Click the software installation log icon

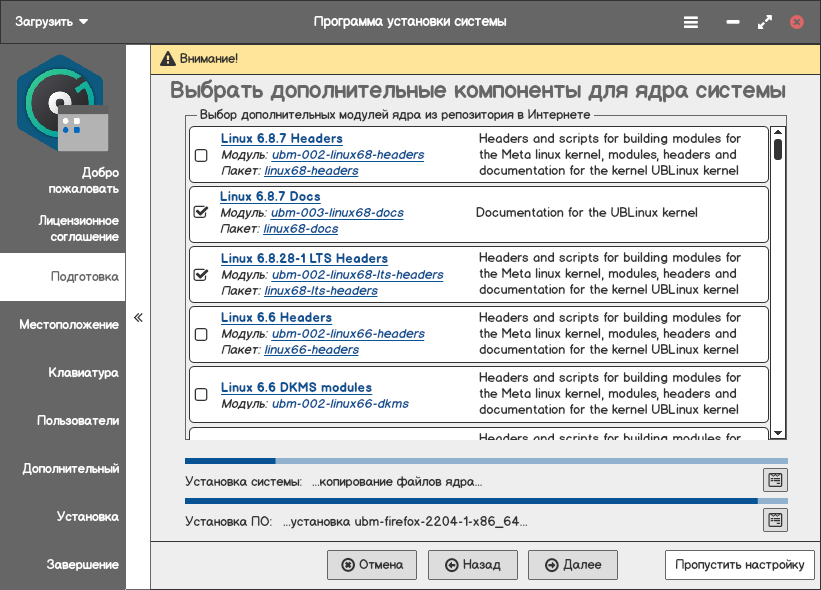[x=775, y=520]
